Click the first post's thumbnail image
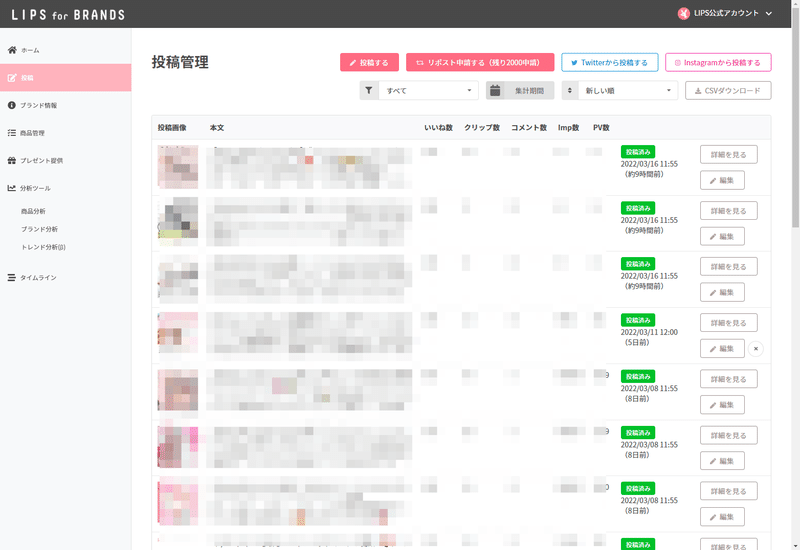The image size is (800, 550). click(178, 167)
